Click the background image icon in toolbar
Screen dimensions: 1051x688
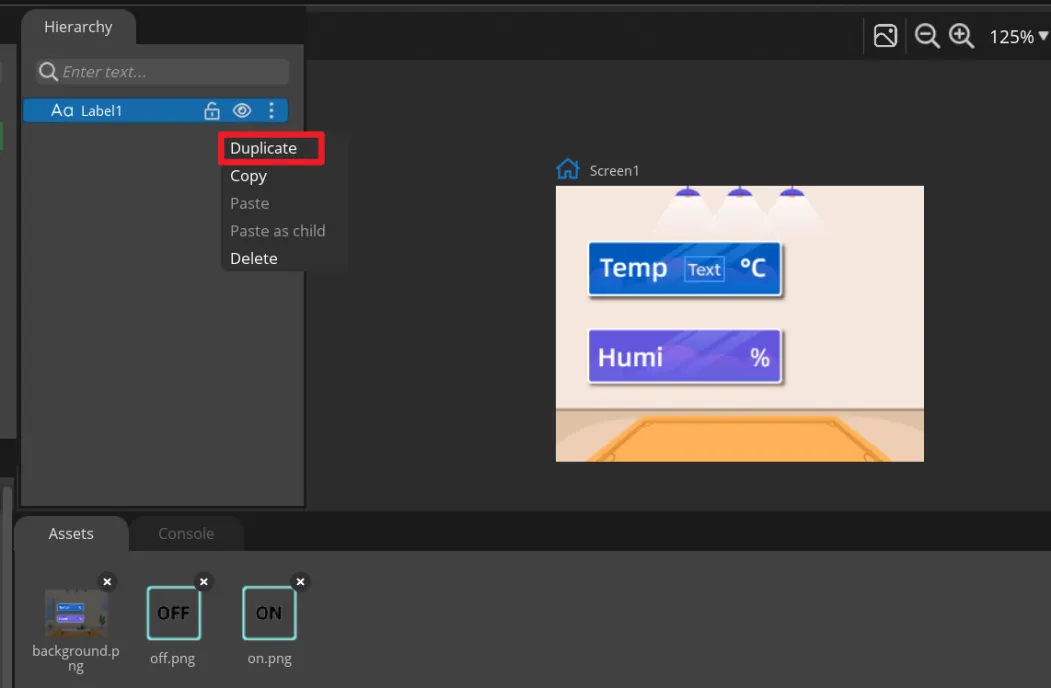coord(885,36)
